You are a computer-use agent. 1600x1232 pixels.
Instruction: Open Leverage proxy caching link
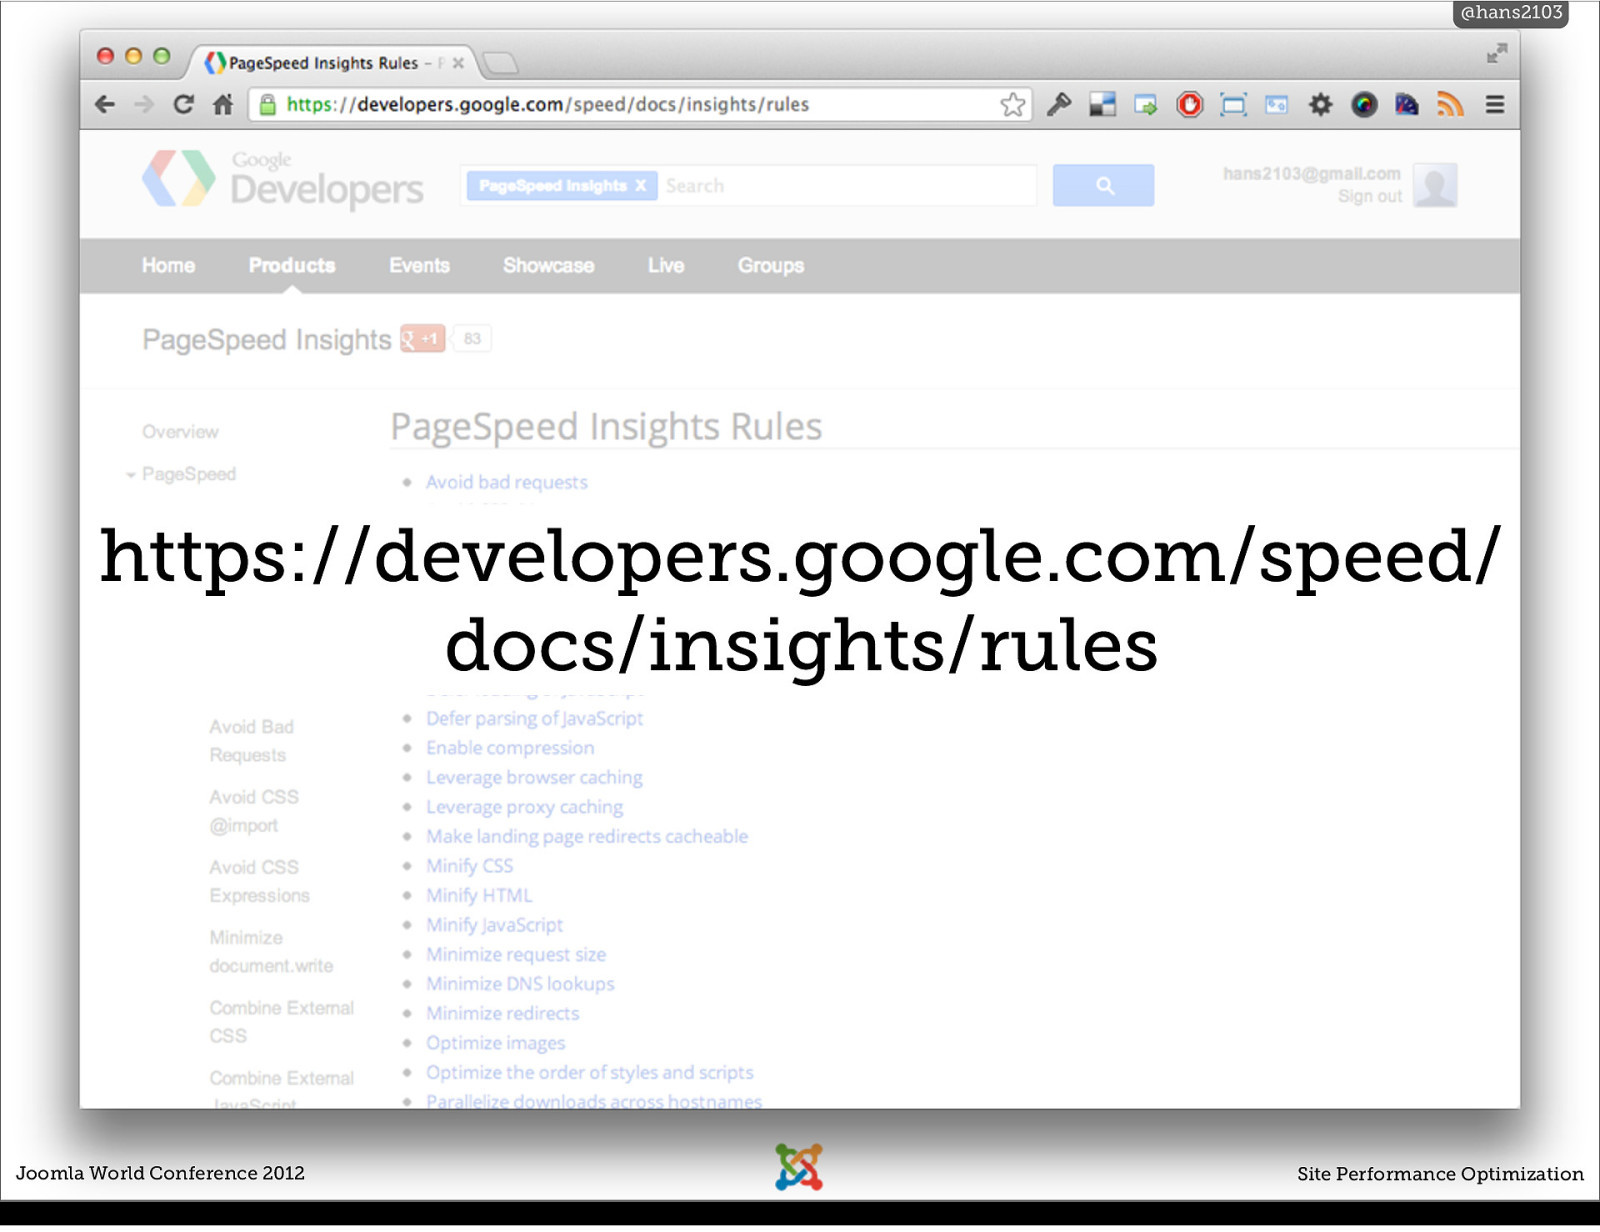(524, 807)
